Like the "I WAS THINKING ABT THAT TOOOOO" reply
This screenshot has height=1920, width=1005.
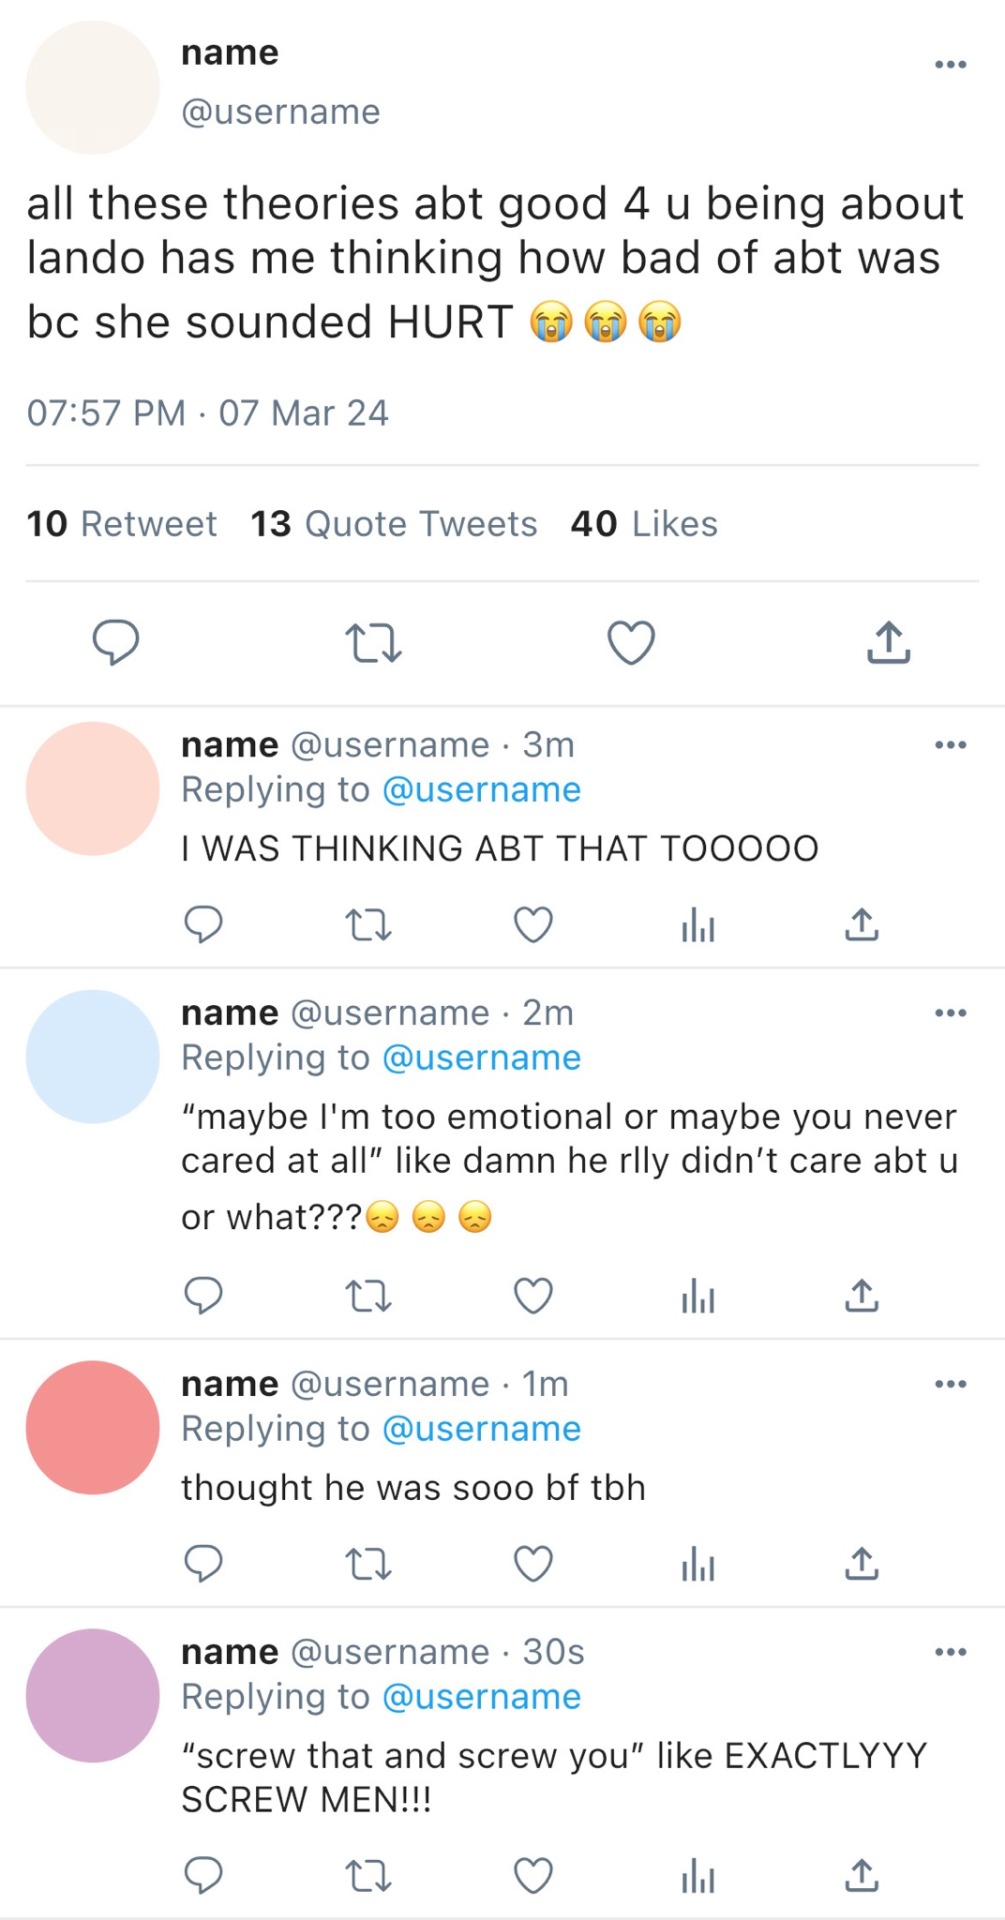coord(533,925)
